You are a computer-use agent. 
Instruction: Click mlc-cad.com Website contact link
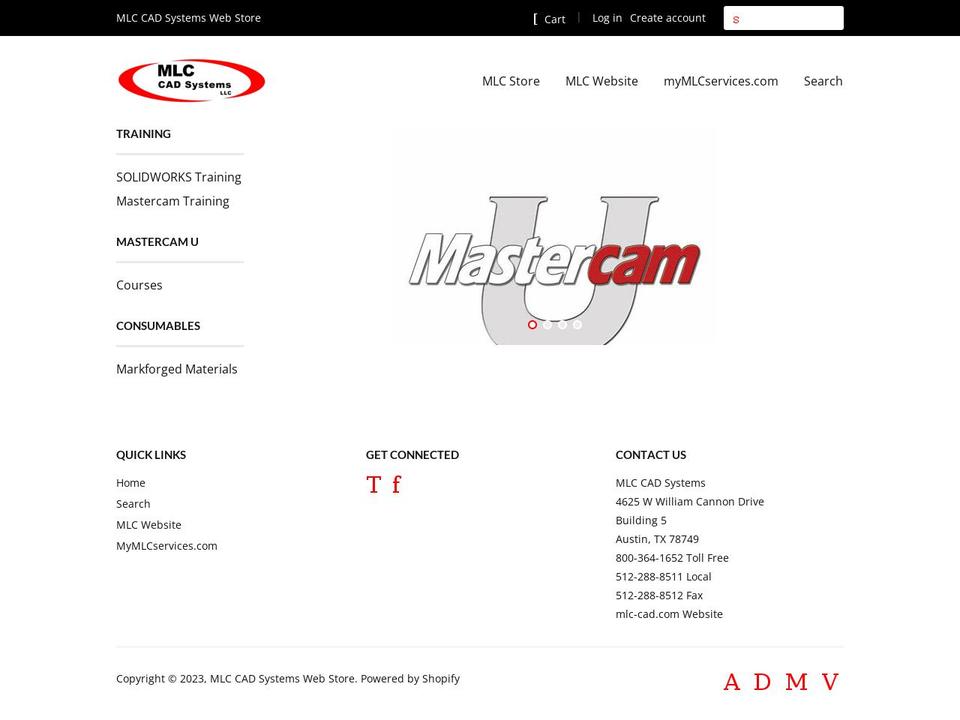point(669,614)
